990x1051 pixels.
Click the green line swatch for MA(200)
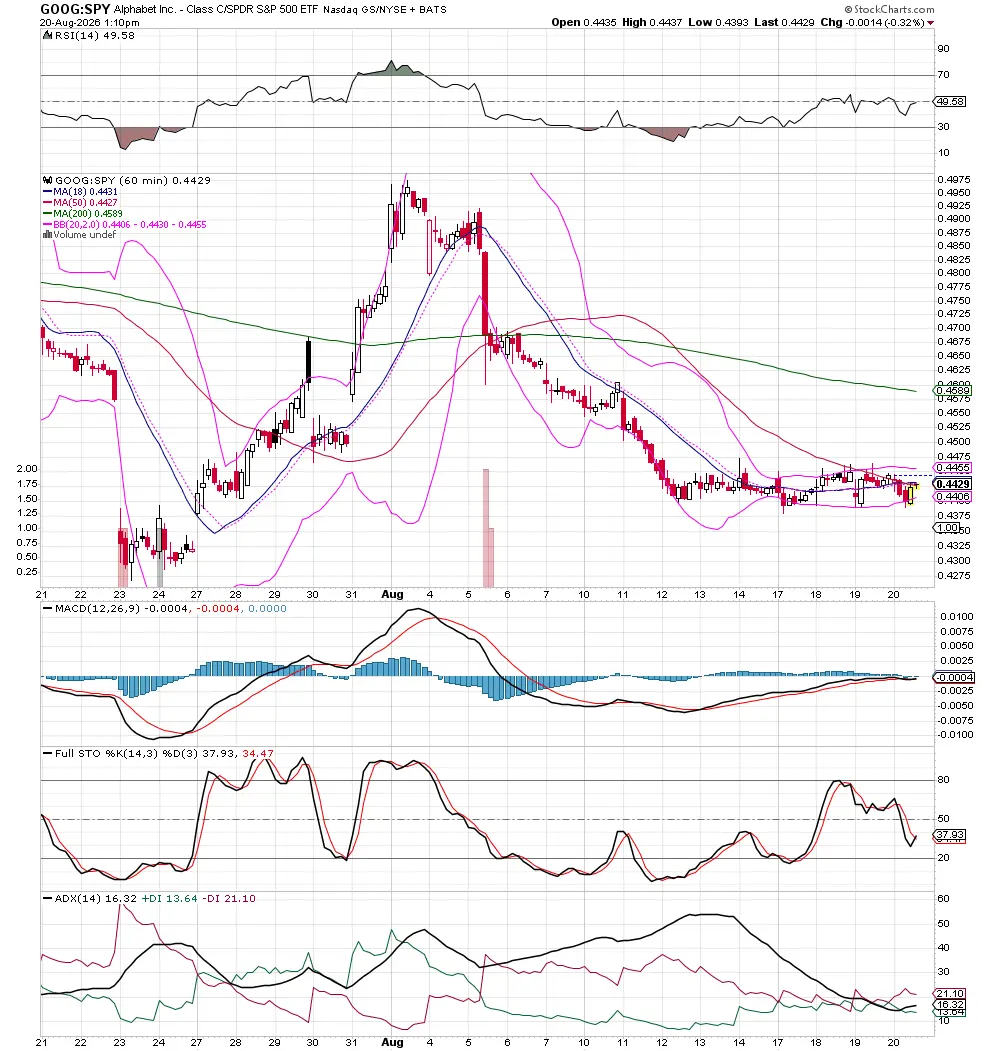pyautogui.click(x=47, y=213)
